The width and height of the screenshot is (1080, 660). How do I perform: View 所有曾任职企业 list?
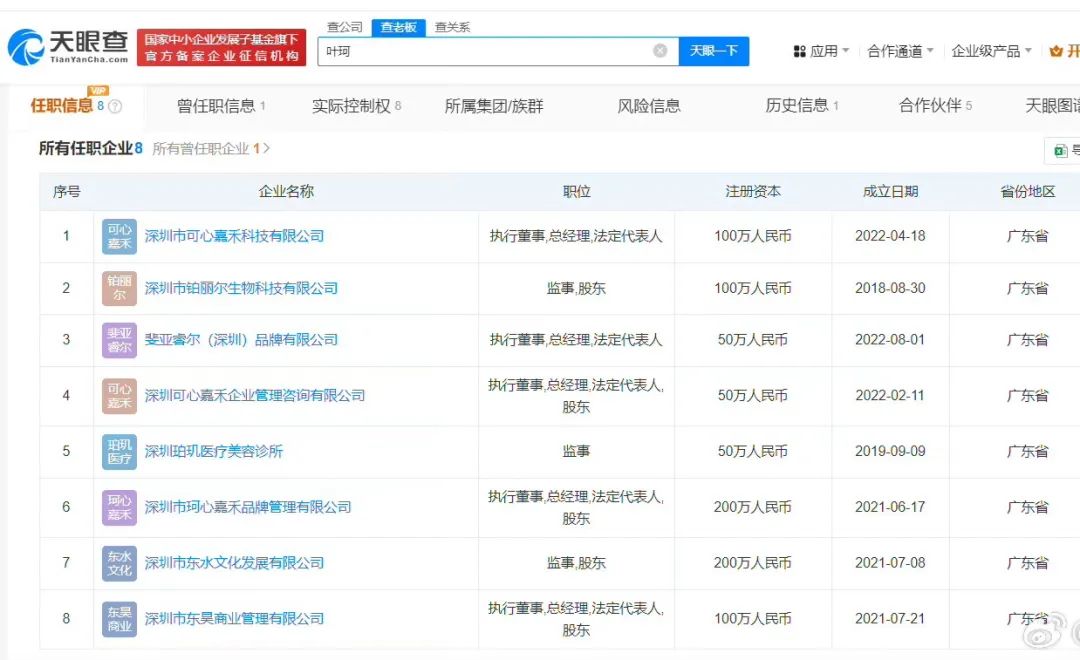210,149
